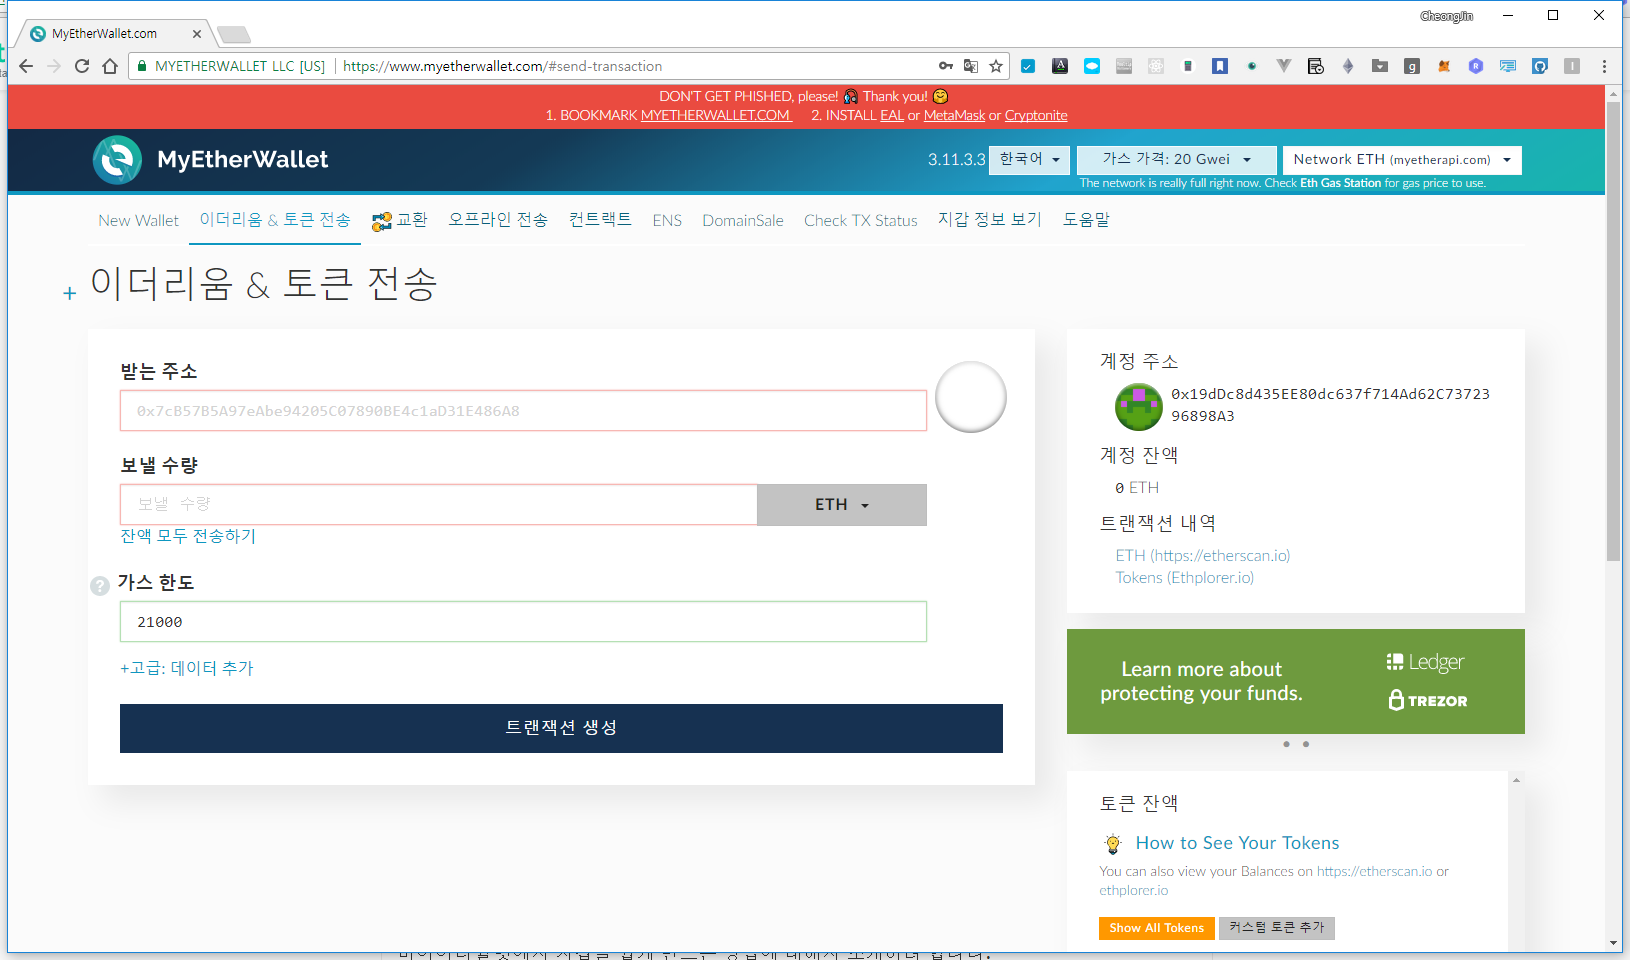
Task: Open the blue checkmark extension
Action: 1028,66
